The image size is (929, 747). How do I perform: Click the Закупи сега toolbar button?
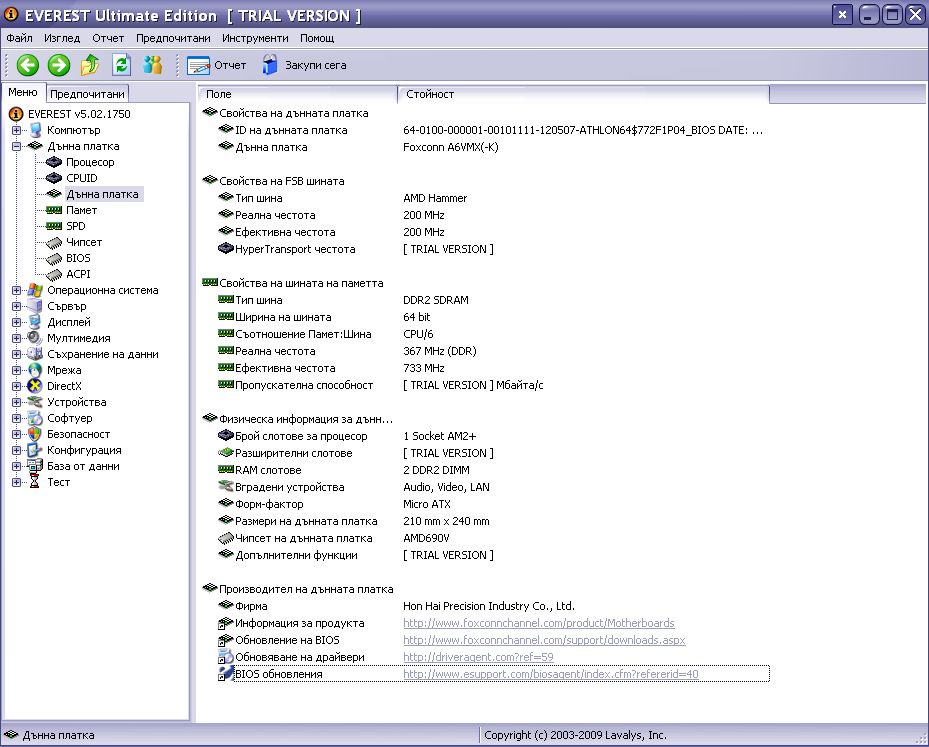[x=304, y=65]
